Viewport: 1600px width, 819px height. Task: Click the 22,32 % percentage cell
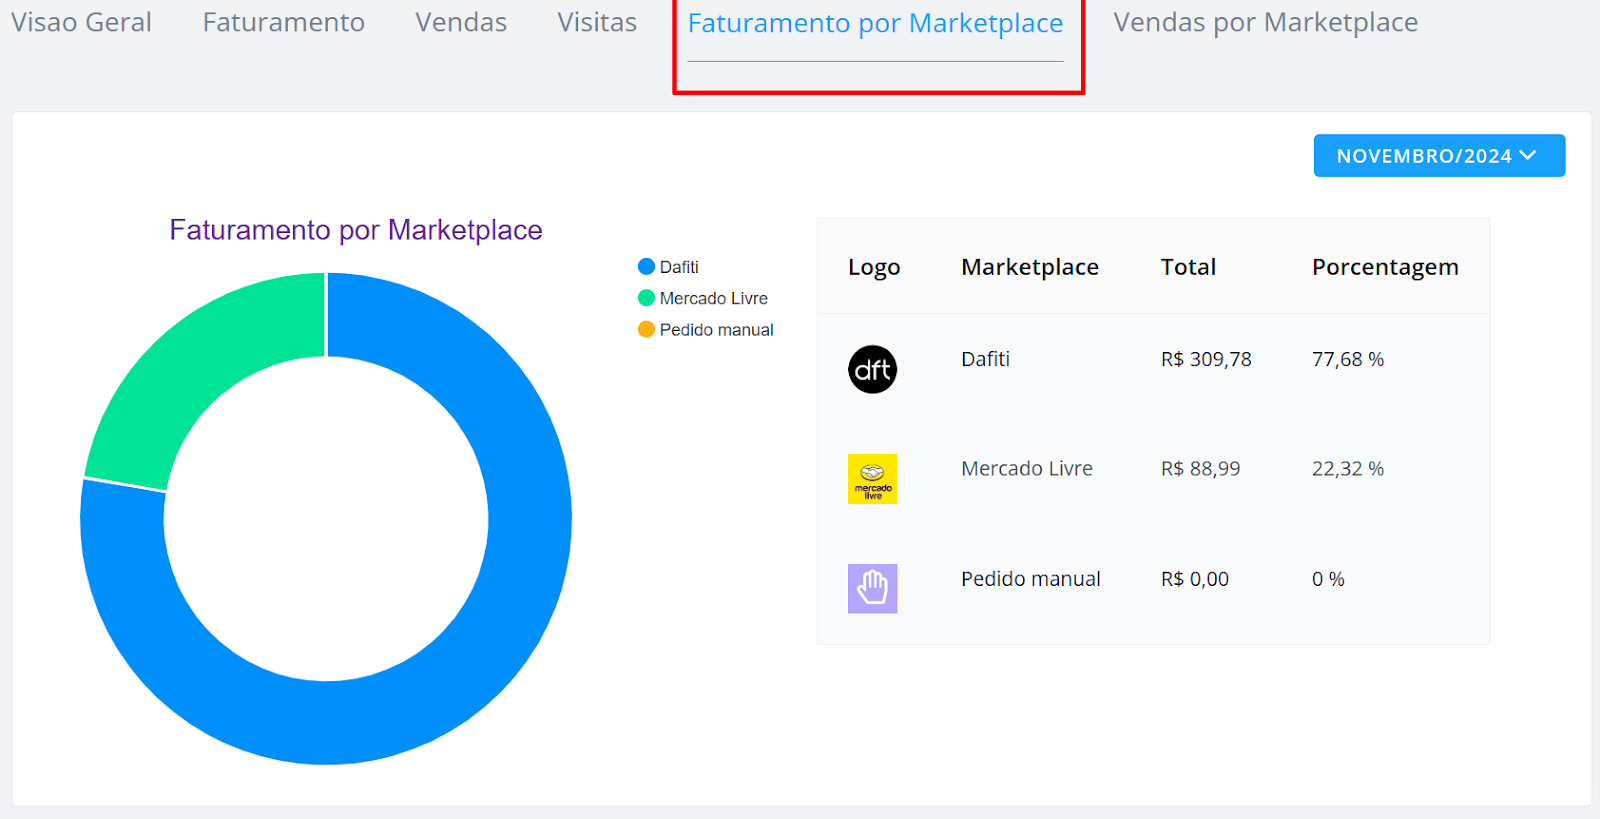tap(1348, 468)
